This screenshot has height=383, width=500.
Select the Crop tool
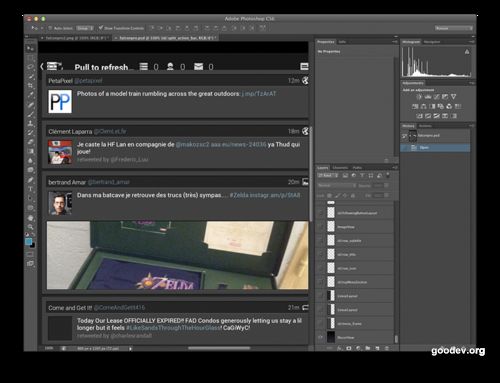(30, 86)
